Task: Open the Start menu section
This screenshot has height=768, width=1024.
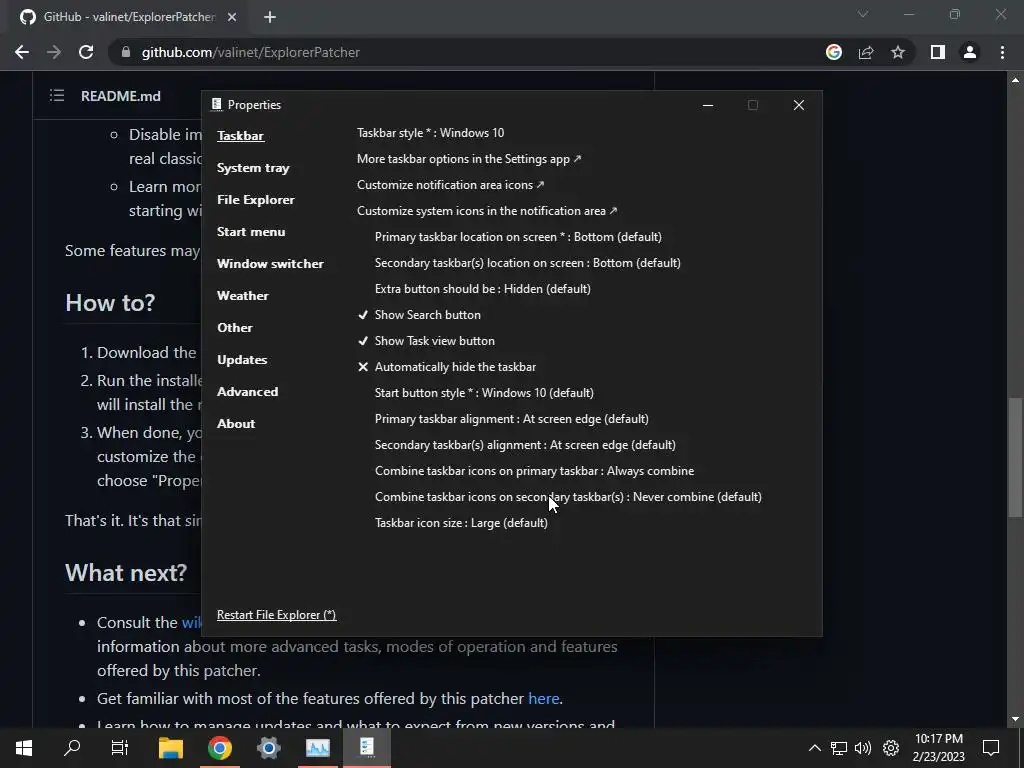Action: [251, 232]
